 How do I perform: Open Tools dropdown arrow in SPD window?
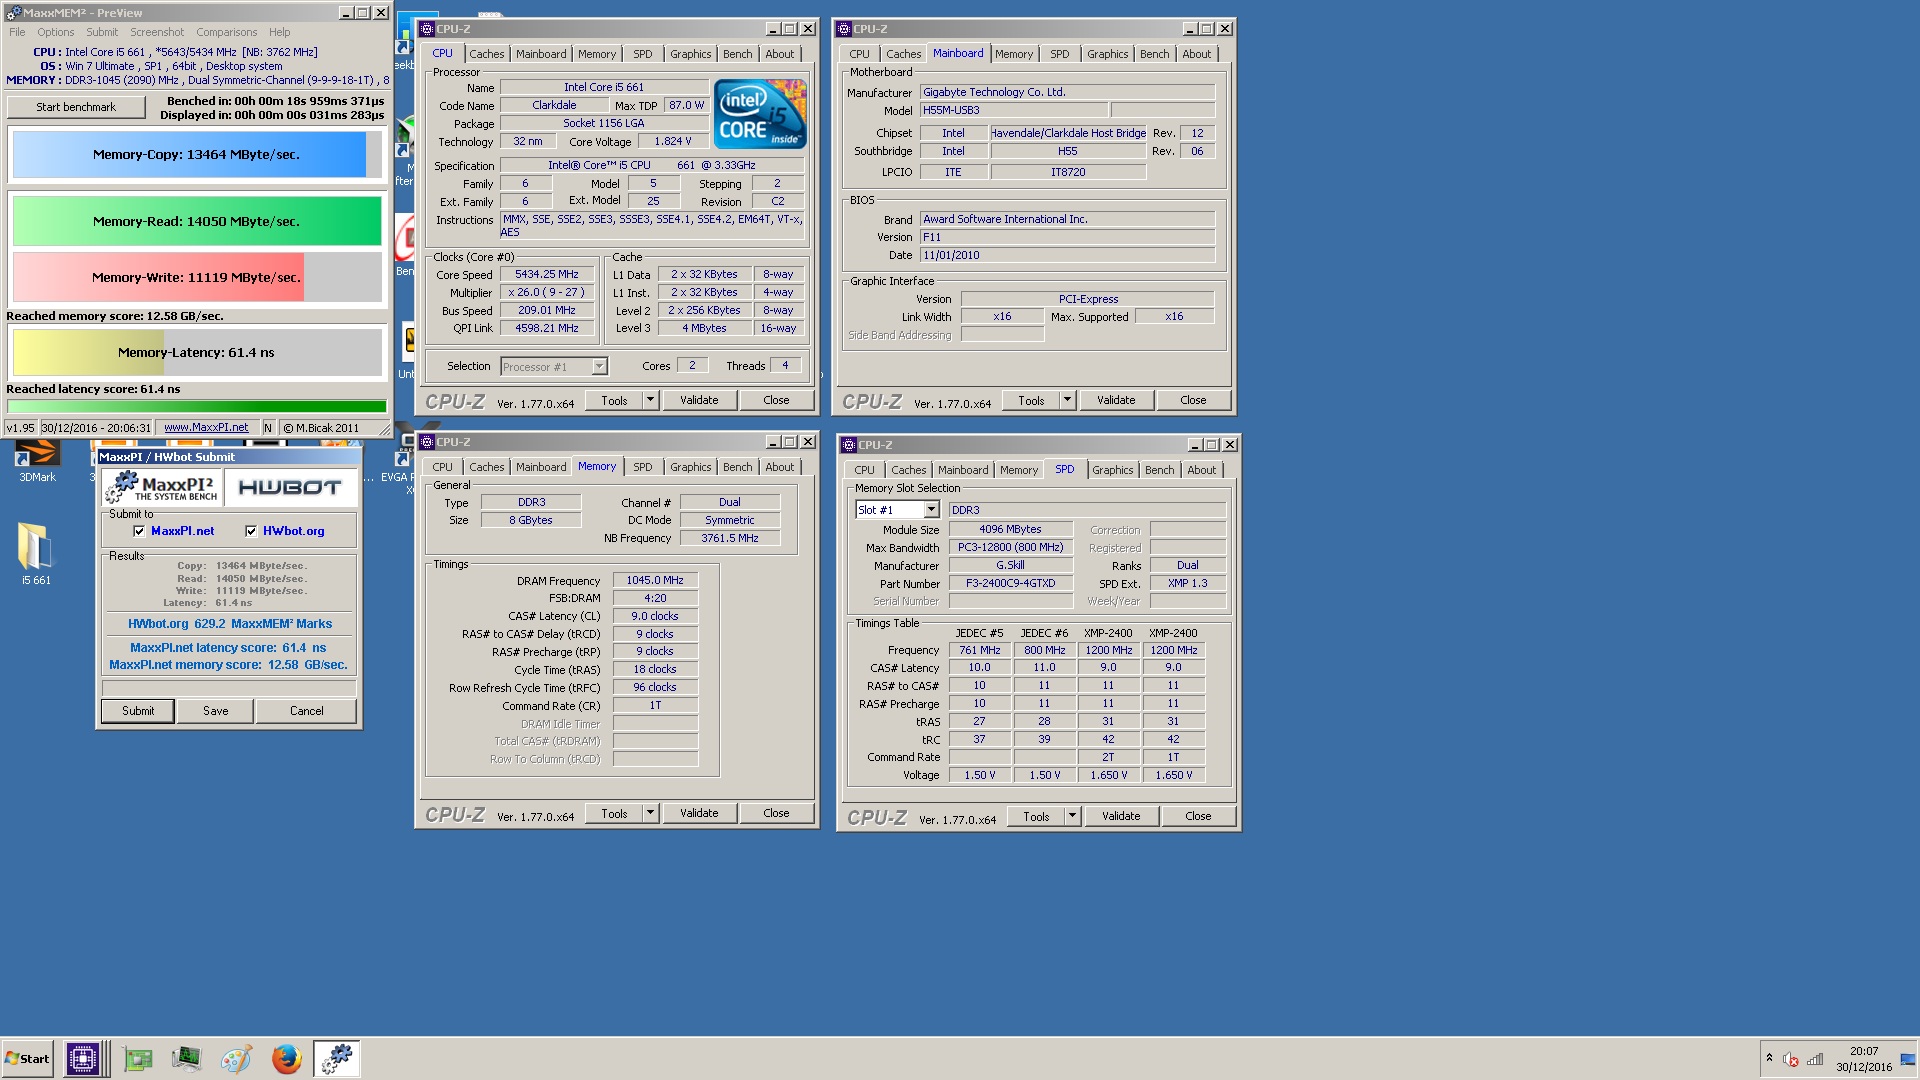click(1072, 816)
